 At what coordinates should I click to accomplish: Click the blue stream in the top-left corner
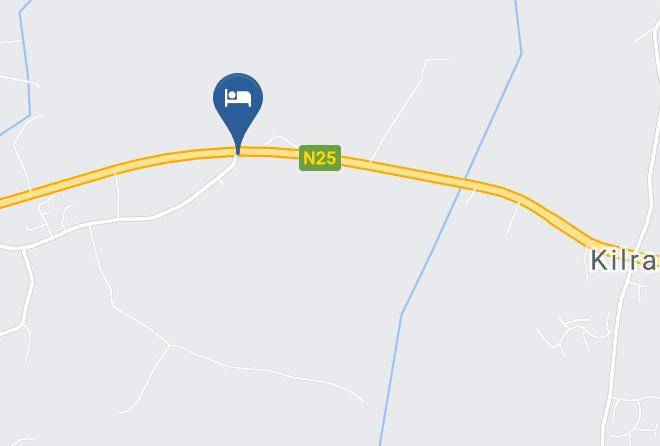point(25,63)
